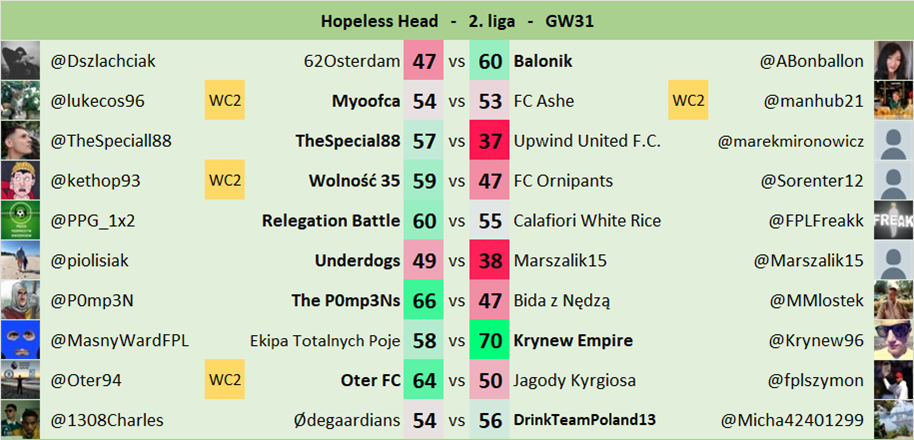This screenshot has height=440, width=914.
Task: Select Upwind United F.C. red score 37
Action: (x=490, y=140)
